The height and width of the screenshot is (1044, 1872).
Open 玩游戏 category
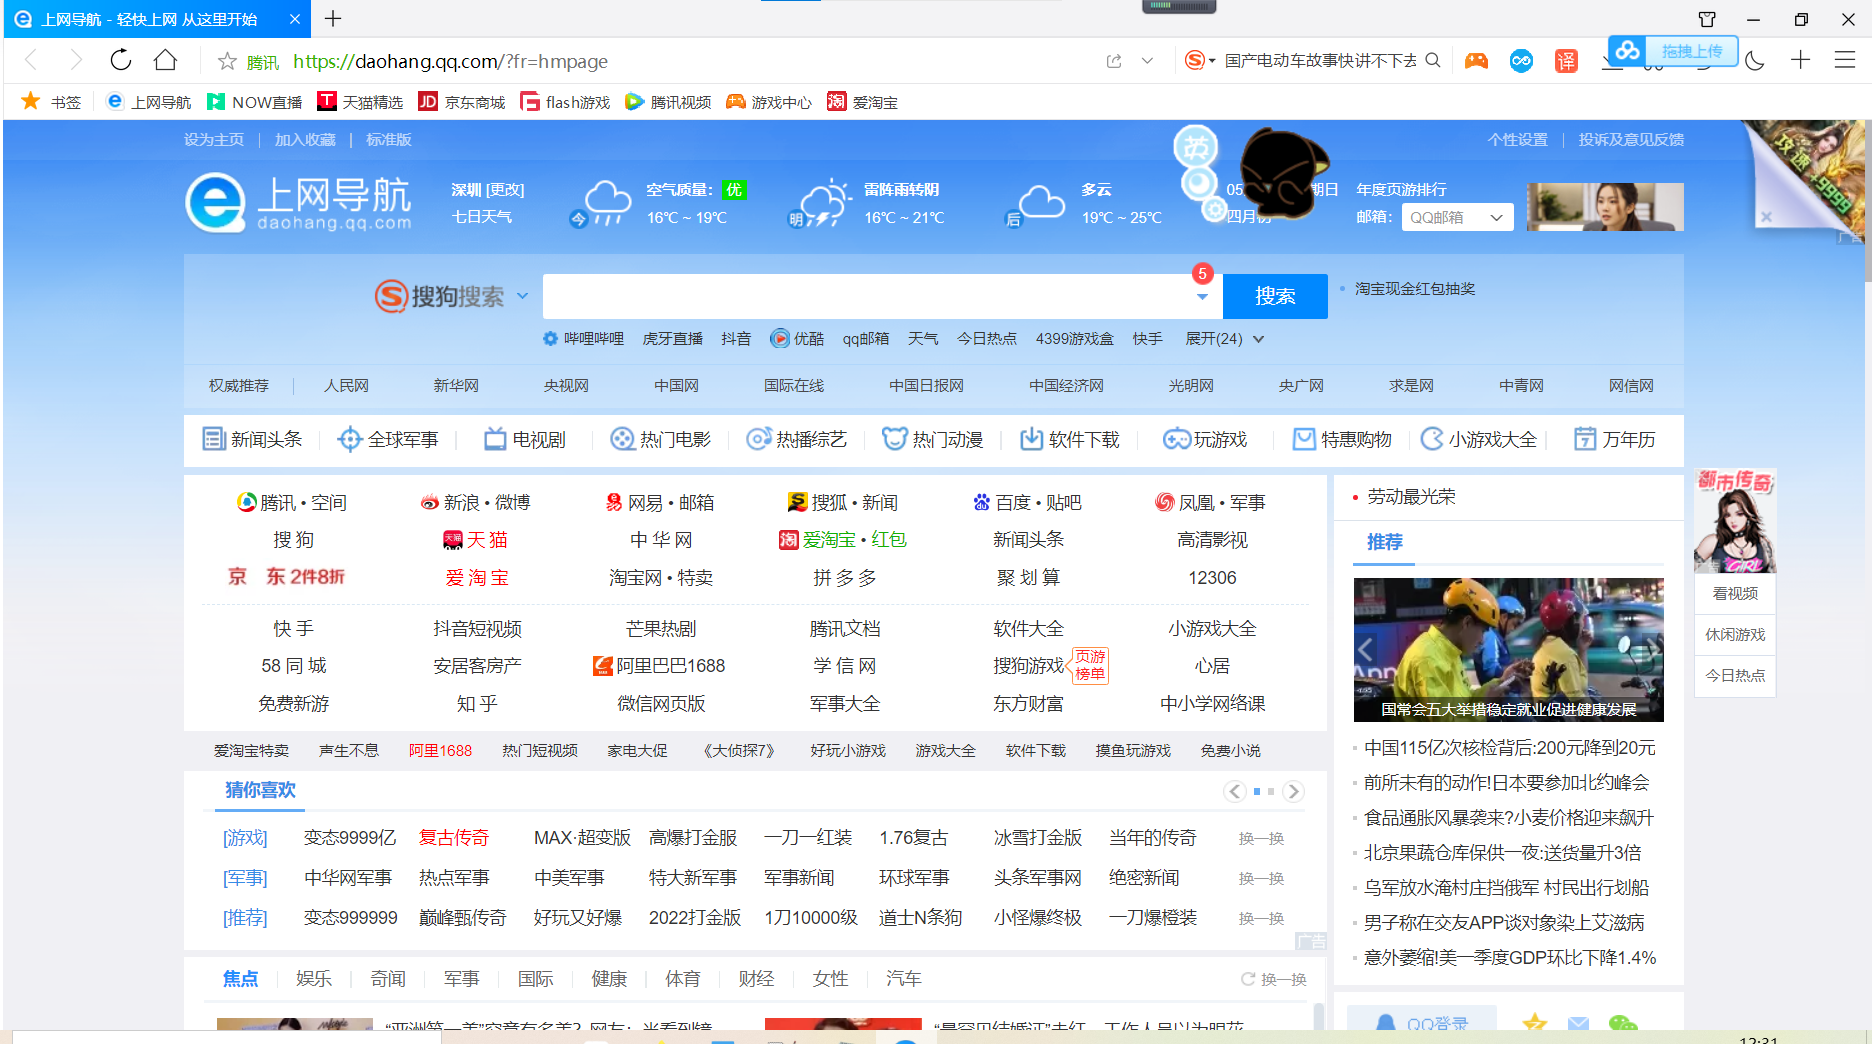pyautogui.click(x=1205, y=439)
